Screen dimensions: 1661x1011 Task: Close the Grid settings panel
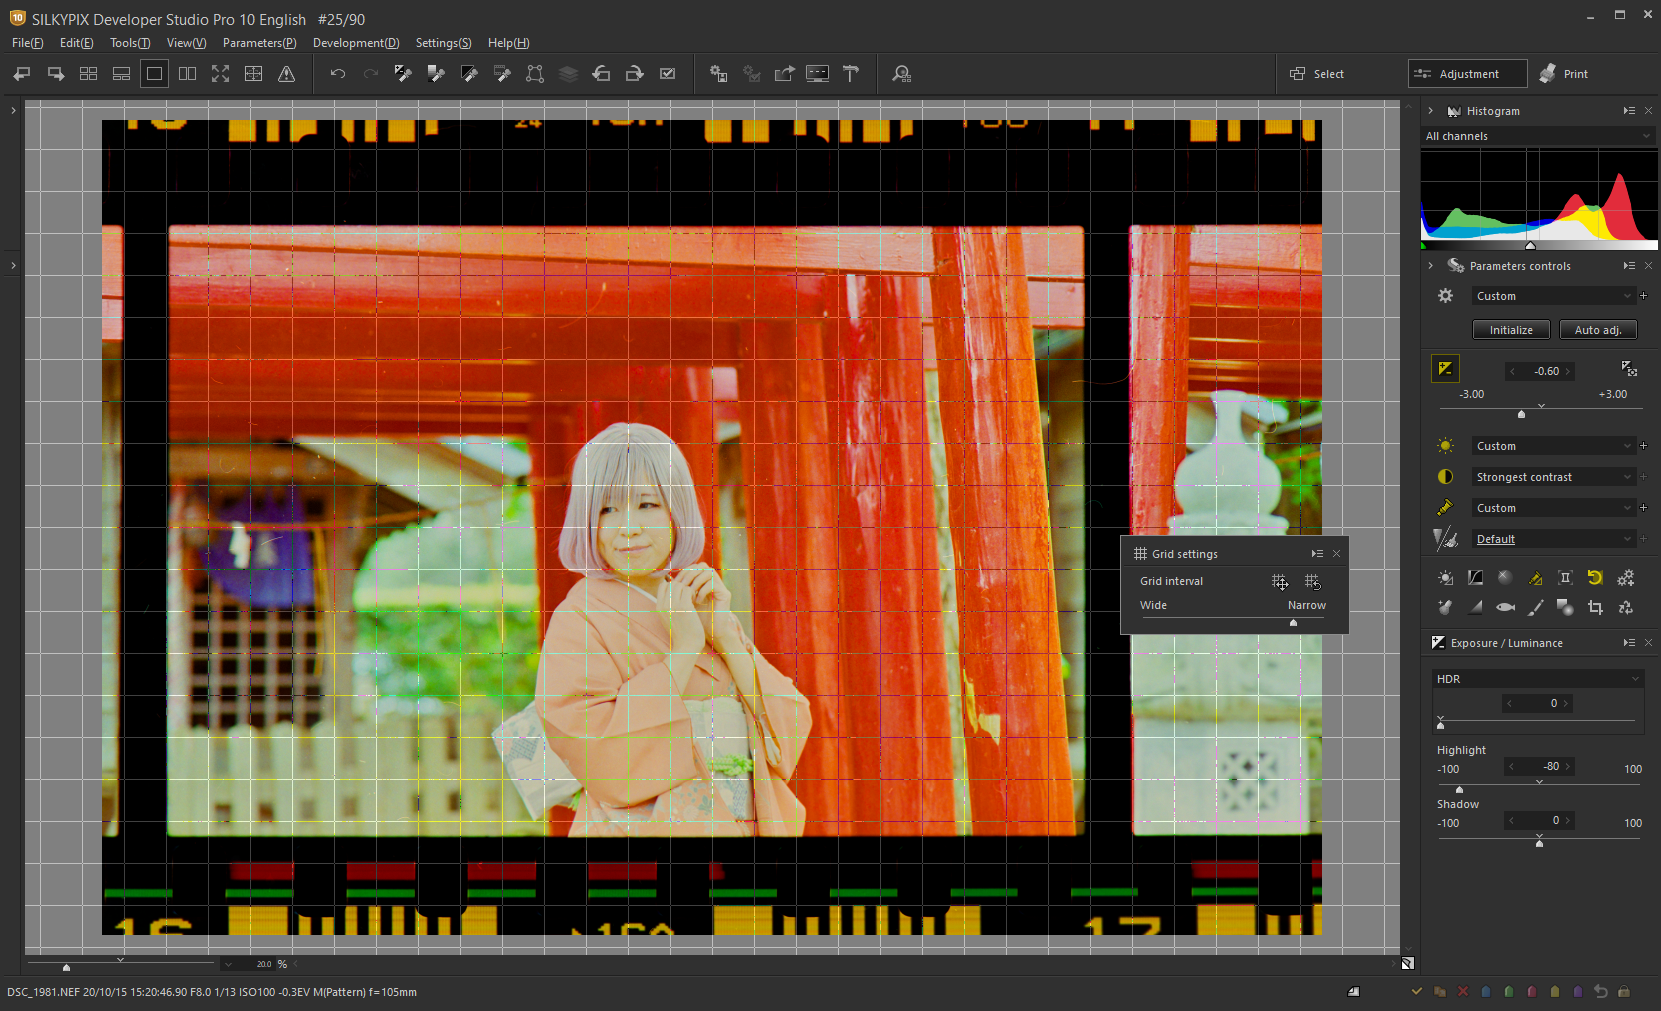[1336, 554]
